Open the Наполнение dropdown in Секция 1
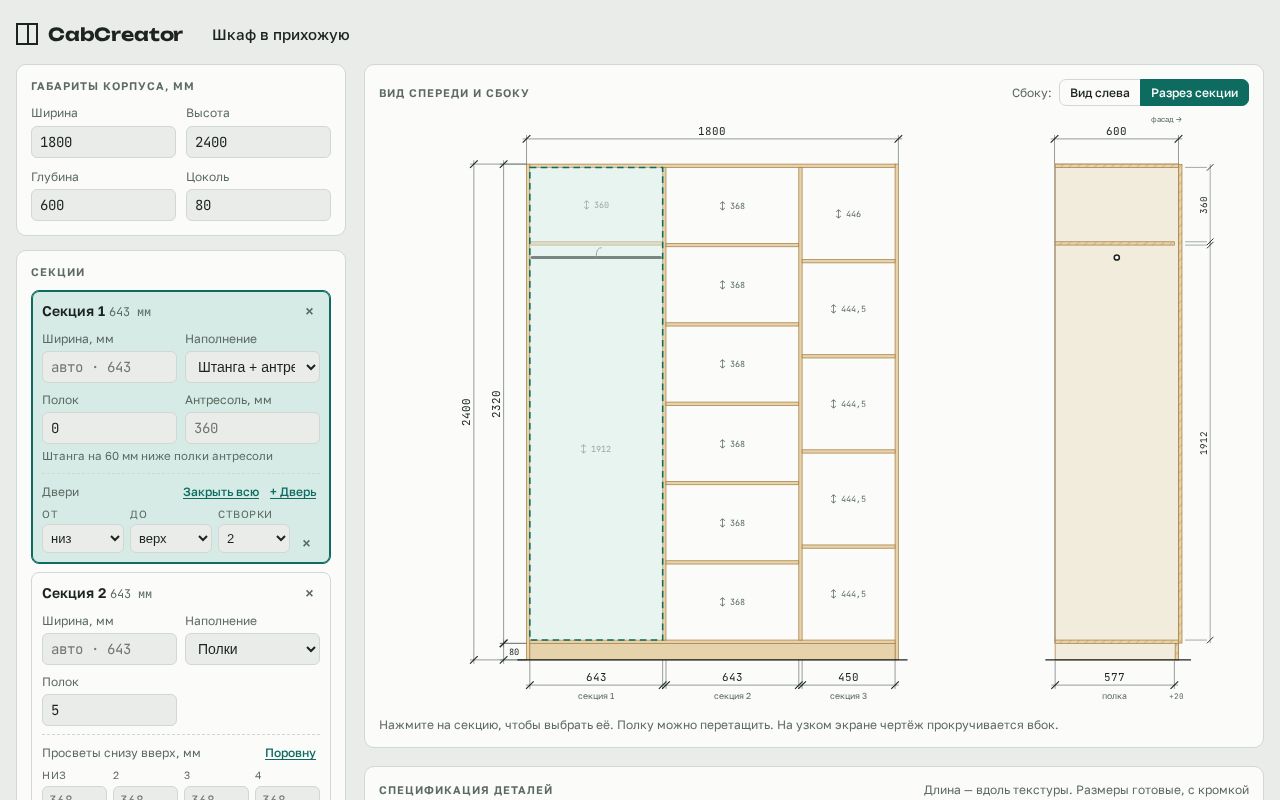1280x800 pixels. pyautogui.click(x=252, y=367)
